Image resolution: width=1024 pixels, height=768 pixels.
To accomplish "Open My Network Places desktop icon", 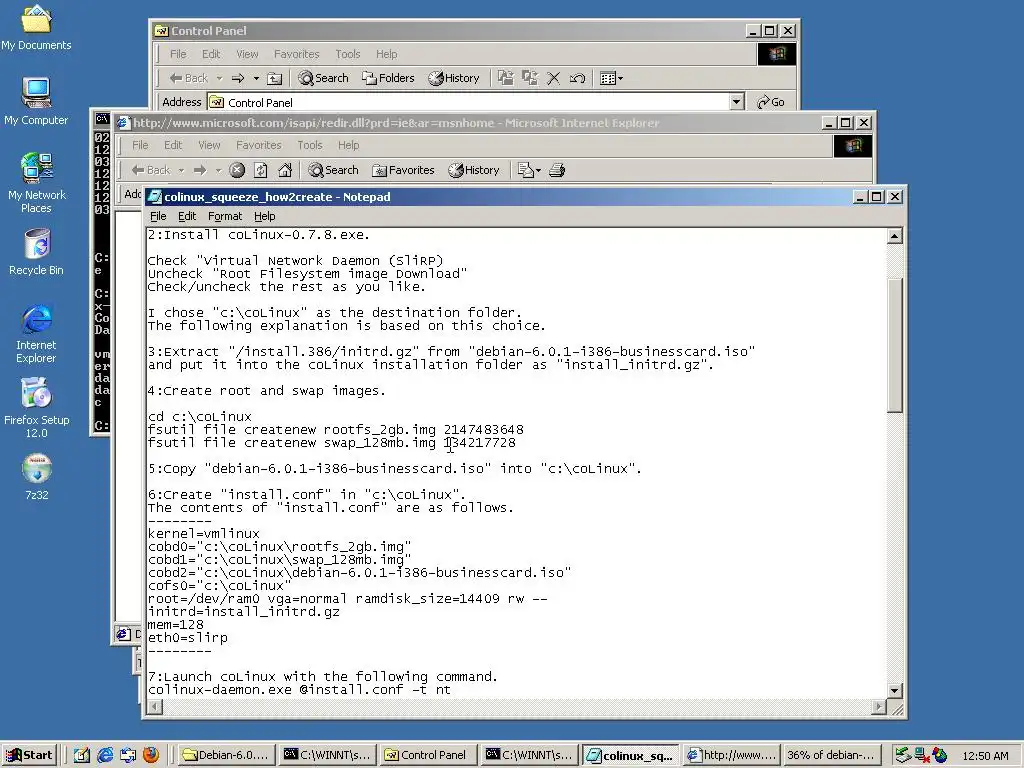I will point(36,183).
